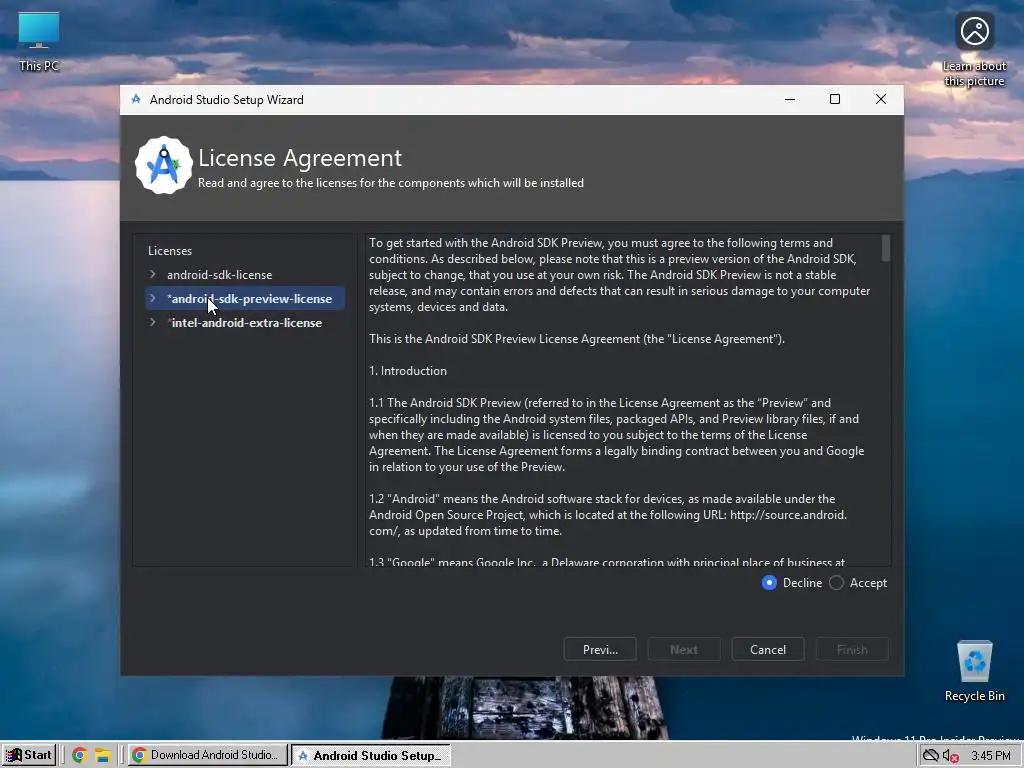Viewport: 1024px width, 768px height.
Task: Expand the android-sdk-preview-license chevron
Action: [153, 298]
